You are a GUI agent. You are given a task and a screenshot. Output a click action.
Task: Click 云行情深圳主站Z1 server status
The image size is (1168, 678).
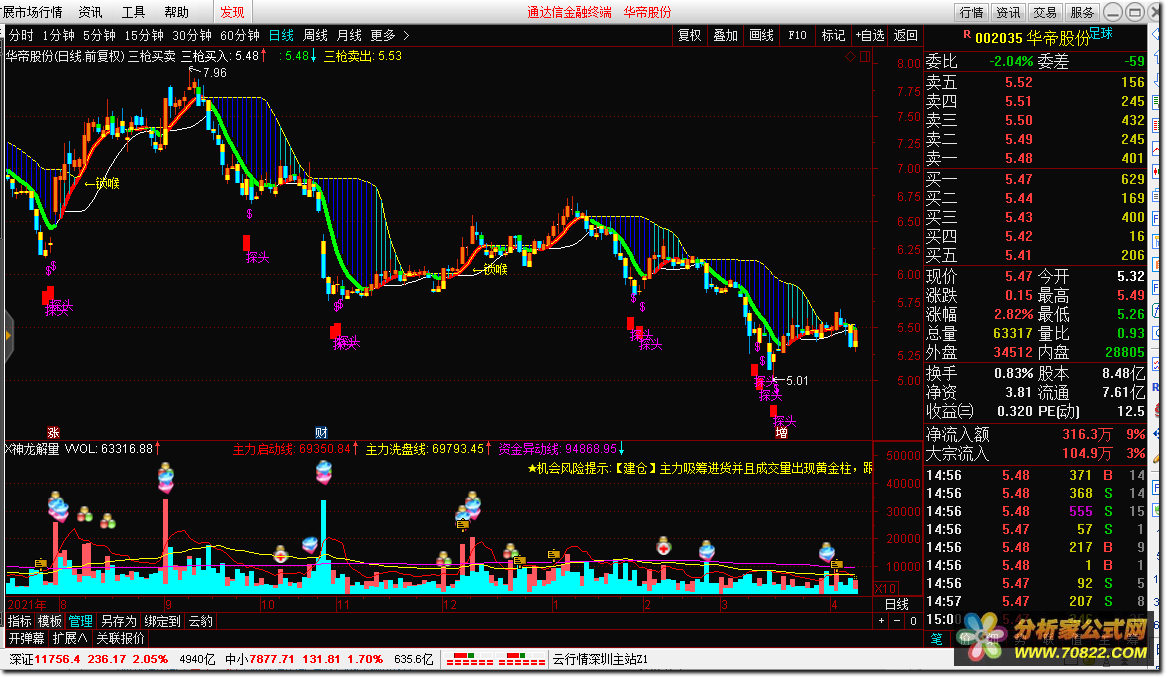[x=600, y=659]
